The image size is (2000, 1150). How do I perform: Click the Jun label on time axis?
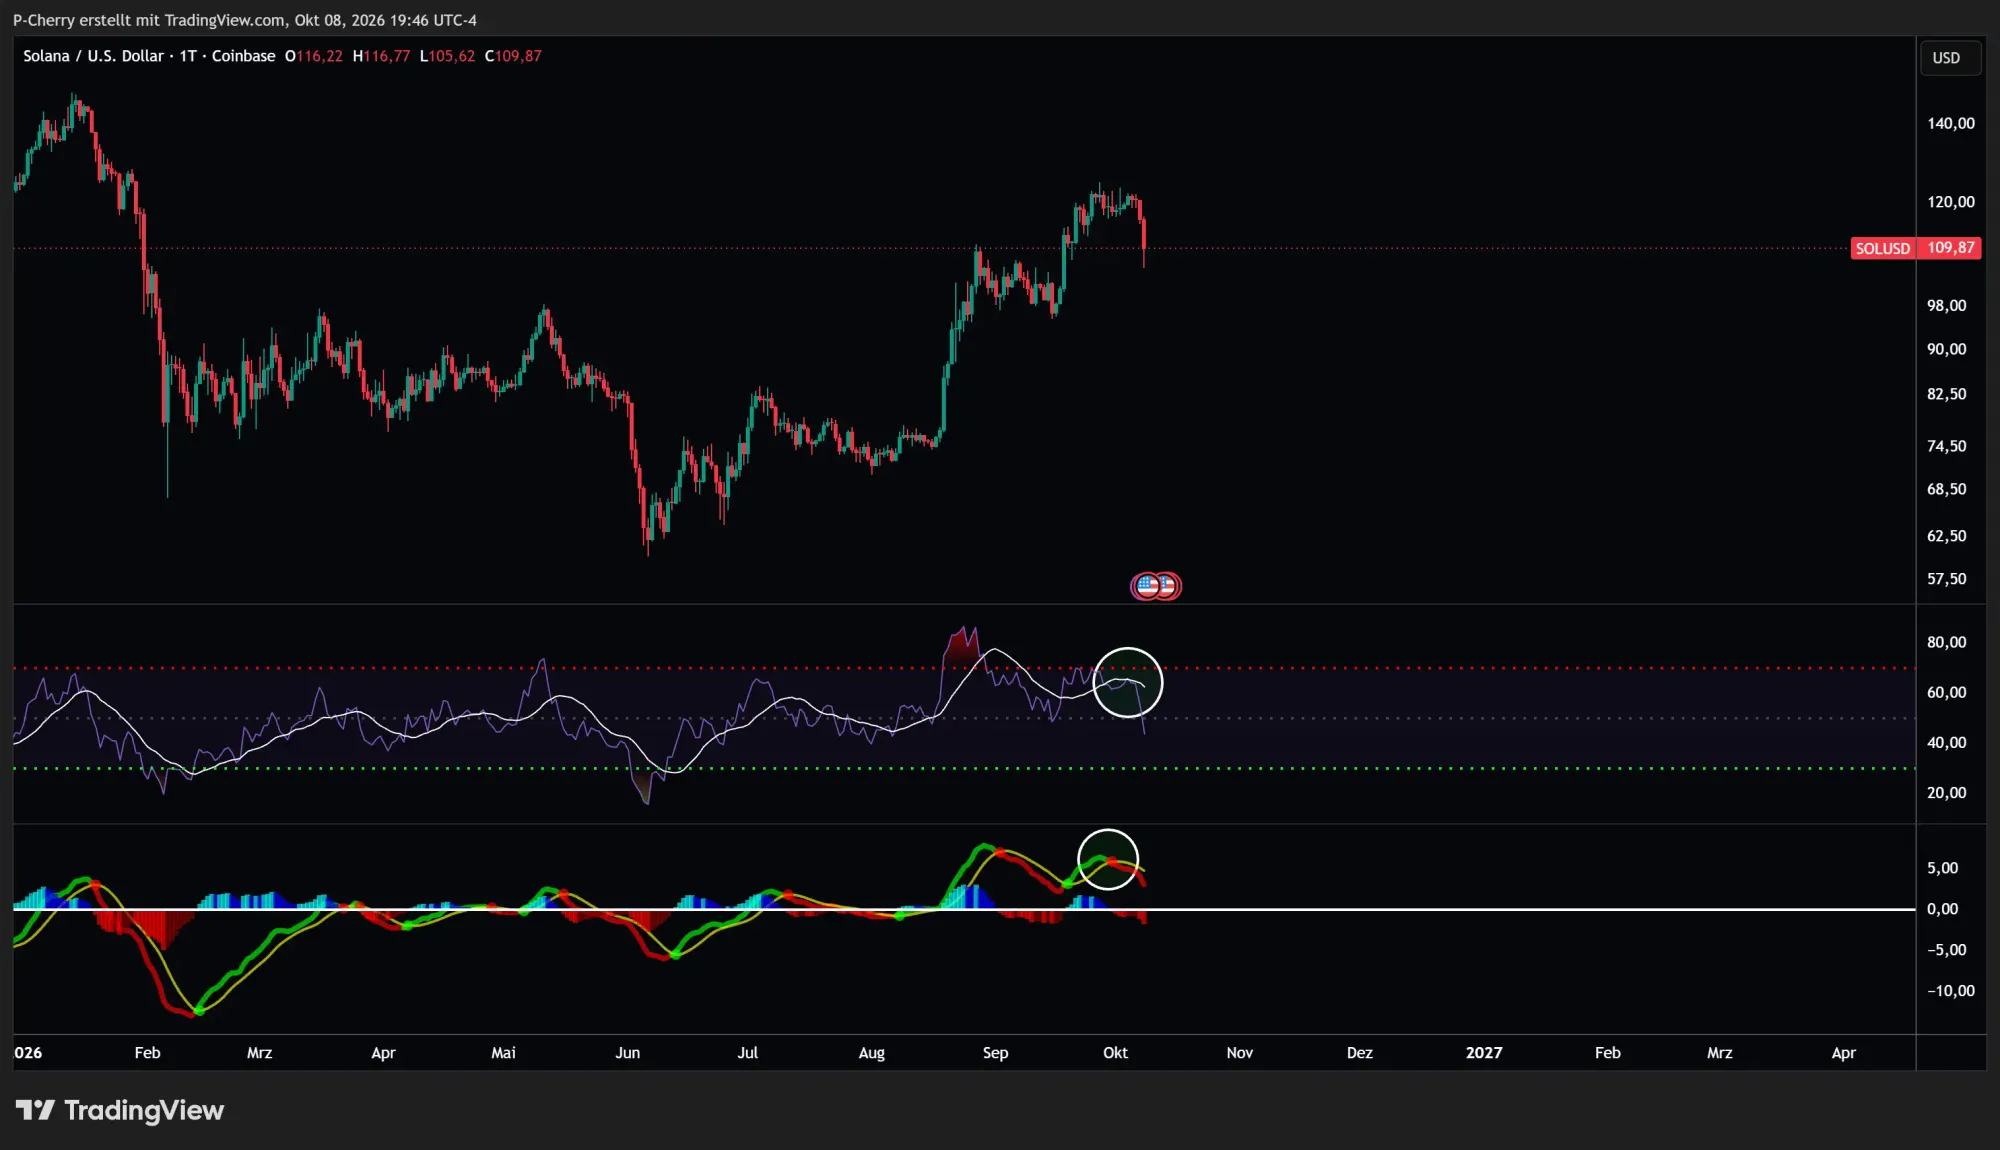coord(627,1053)
